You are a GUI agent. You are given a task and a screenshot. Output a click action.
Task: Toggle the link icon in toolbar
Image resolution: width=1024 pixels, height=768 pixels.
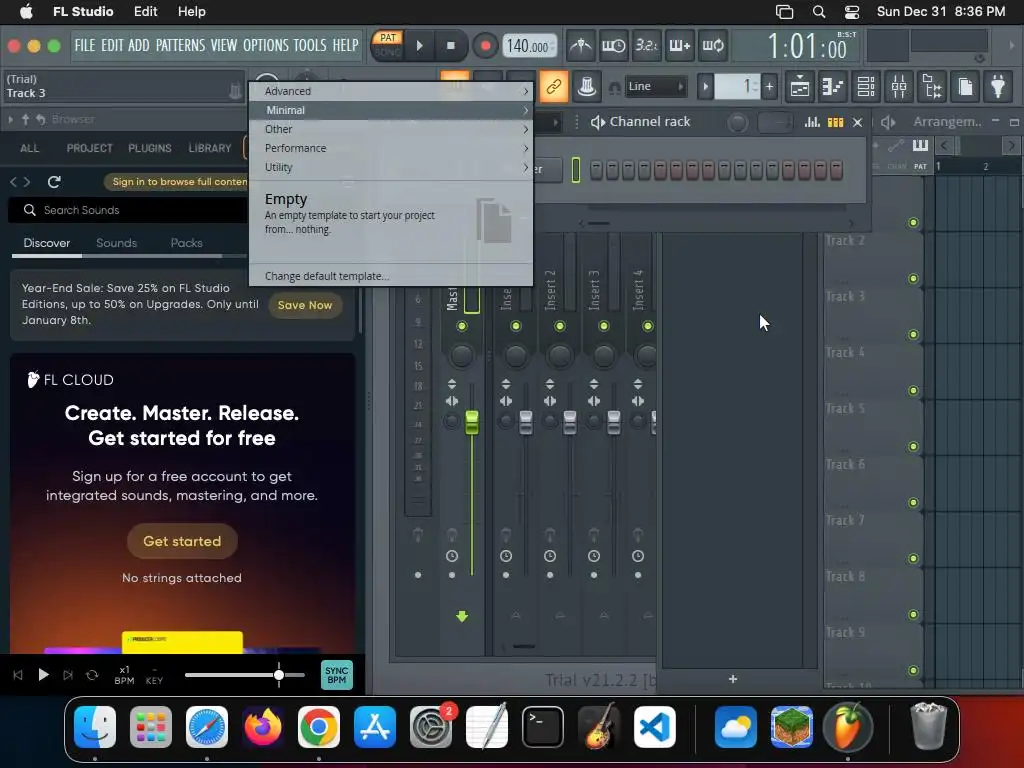pyautogui.click(x=554, y=86)
